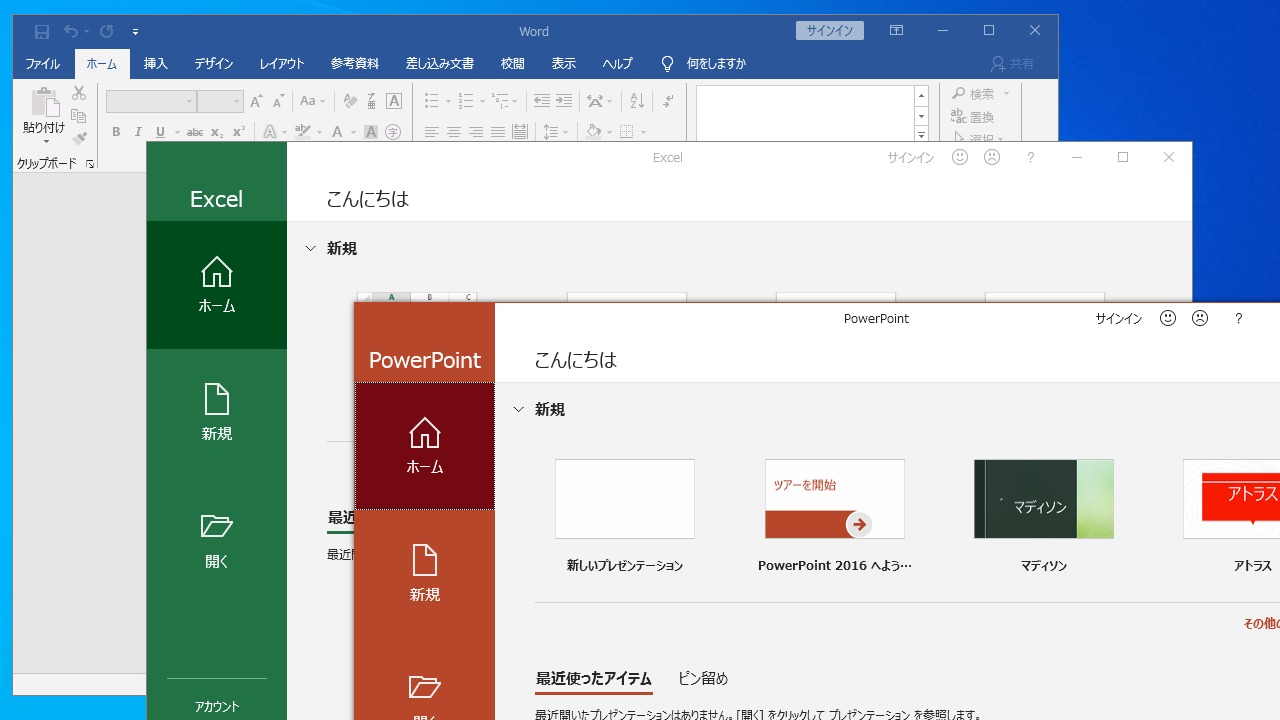
Task: Open the font name combo box in Word
Action: [151, 101]
